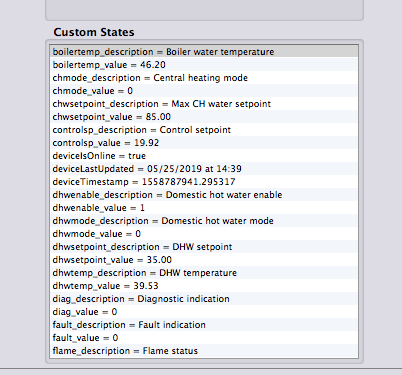The height and width of the screenshot is (375, 402).
Task: Select the boilertemp_description row
Action: pyautogui.click(x=204, y=52)
